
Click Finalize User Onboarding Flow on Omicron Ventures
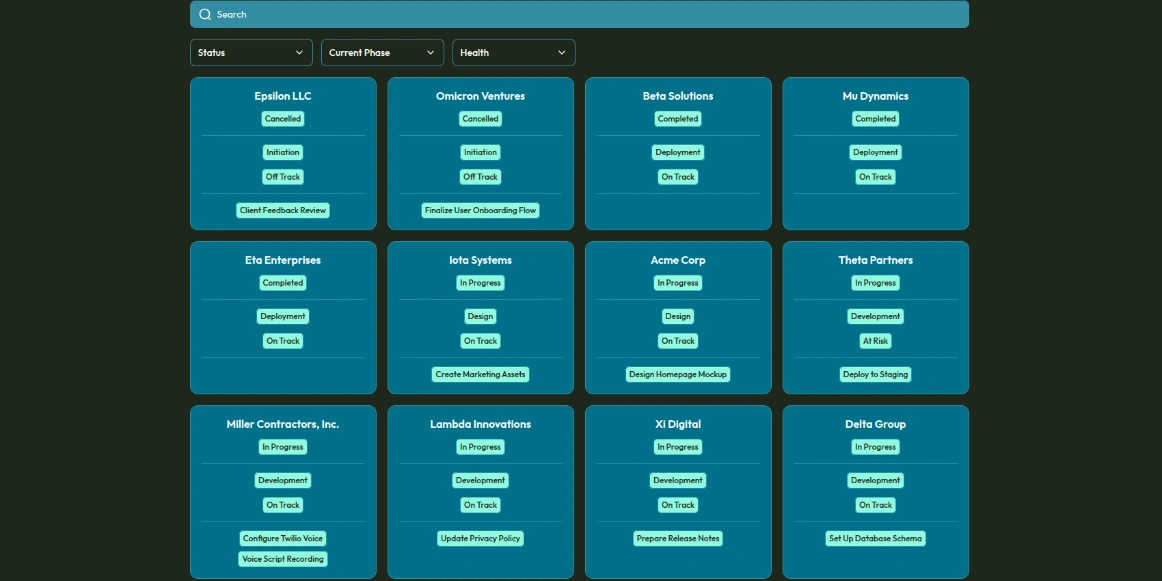(x=480, y=210)
